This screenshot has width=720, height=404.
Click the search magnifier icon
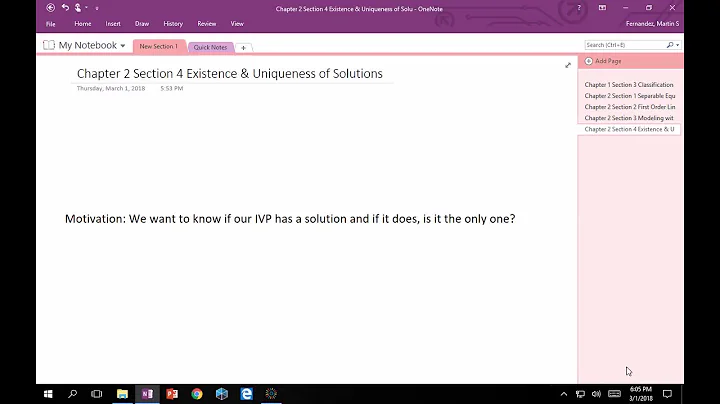[x=670, y=45]
